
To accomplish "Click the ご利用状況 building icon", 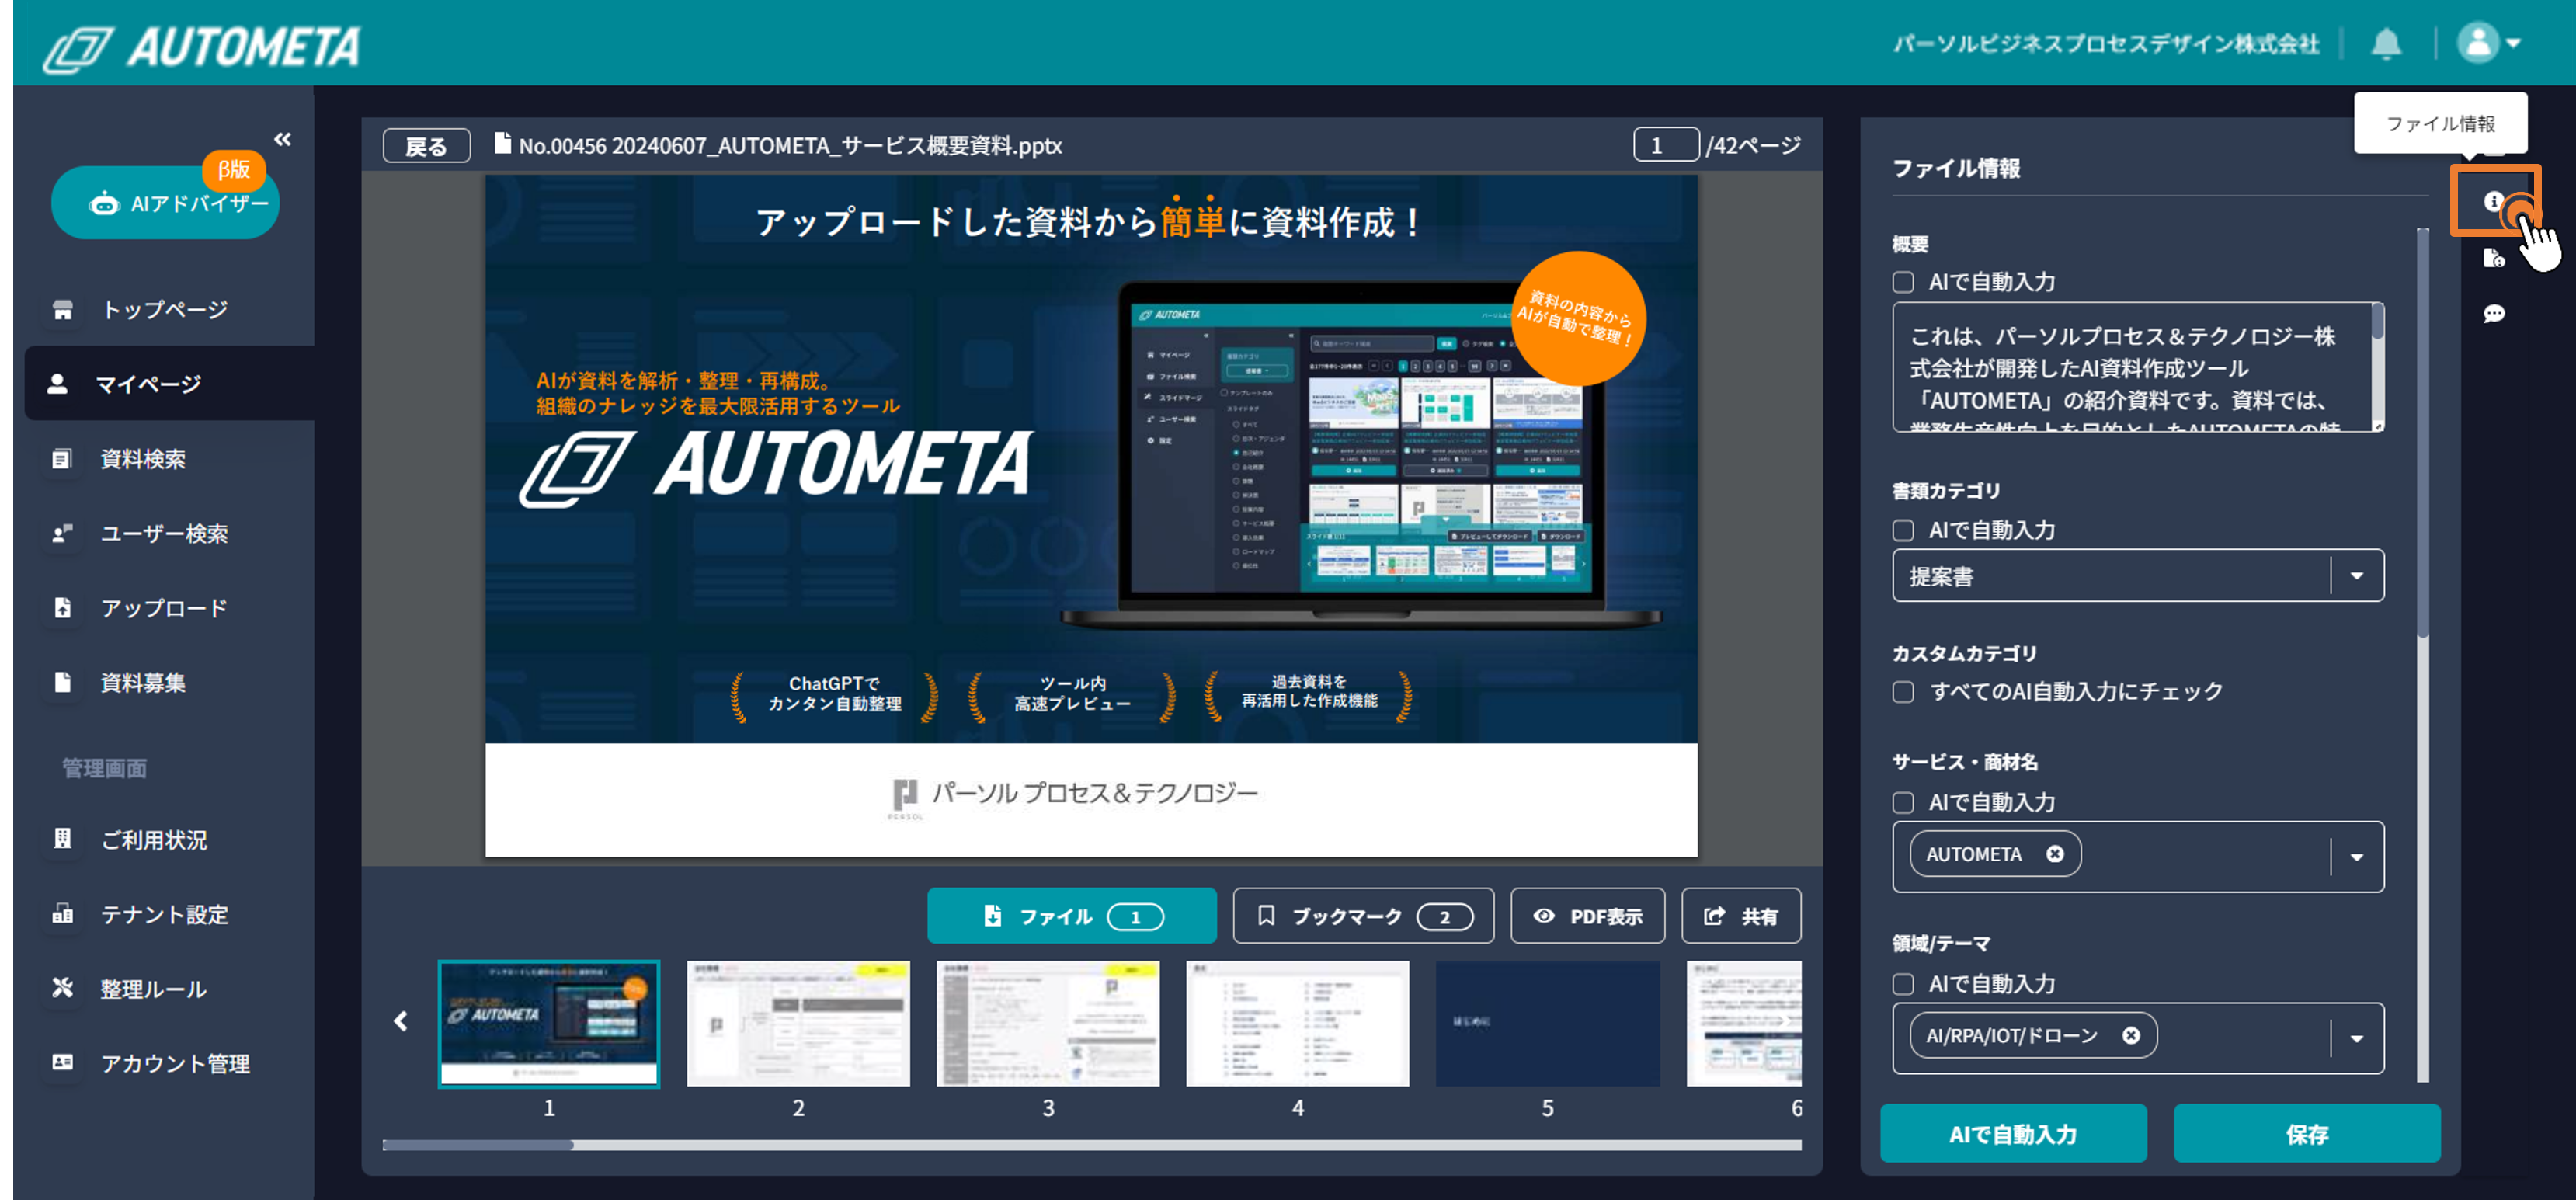I will tap(62, 839).
